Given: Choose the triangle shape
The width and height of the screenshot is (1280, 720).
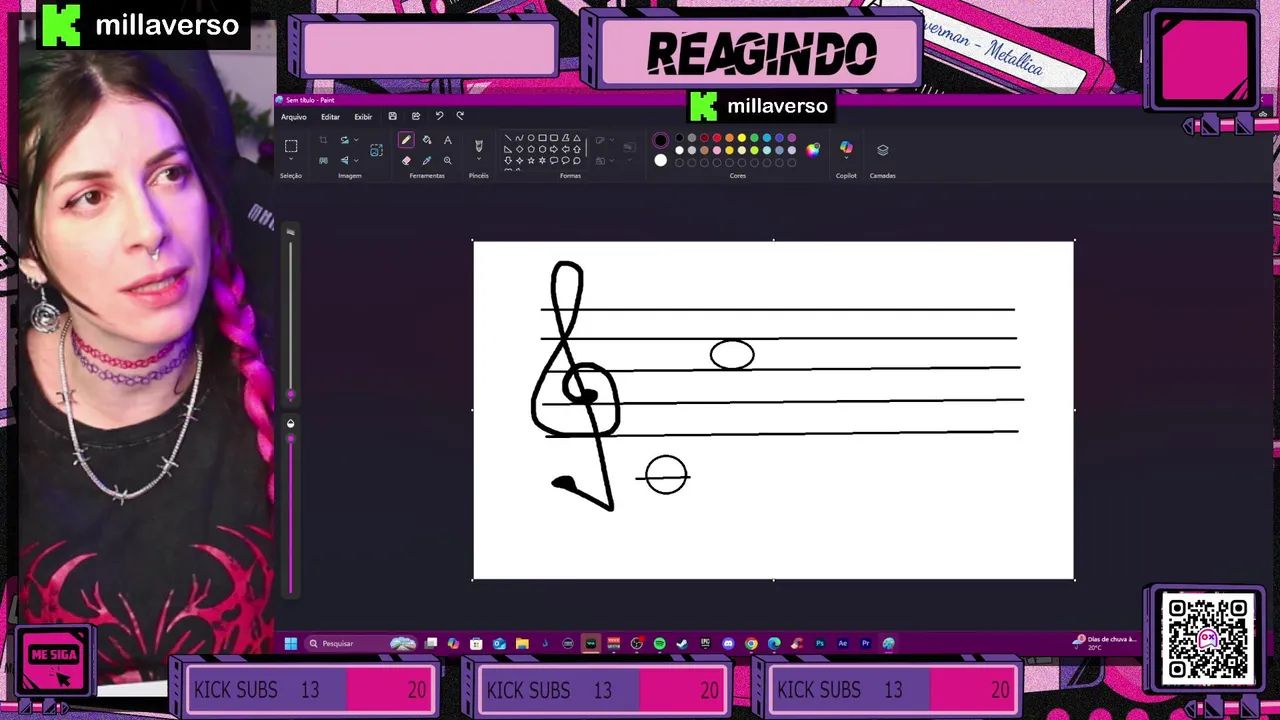Looking at the screenshot, I should point(577,138).
